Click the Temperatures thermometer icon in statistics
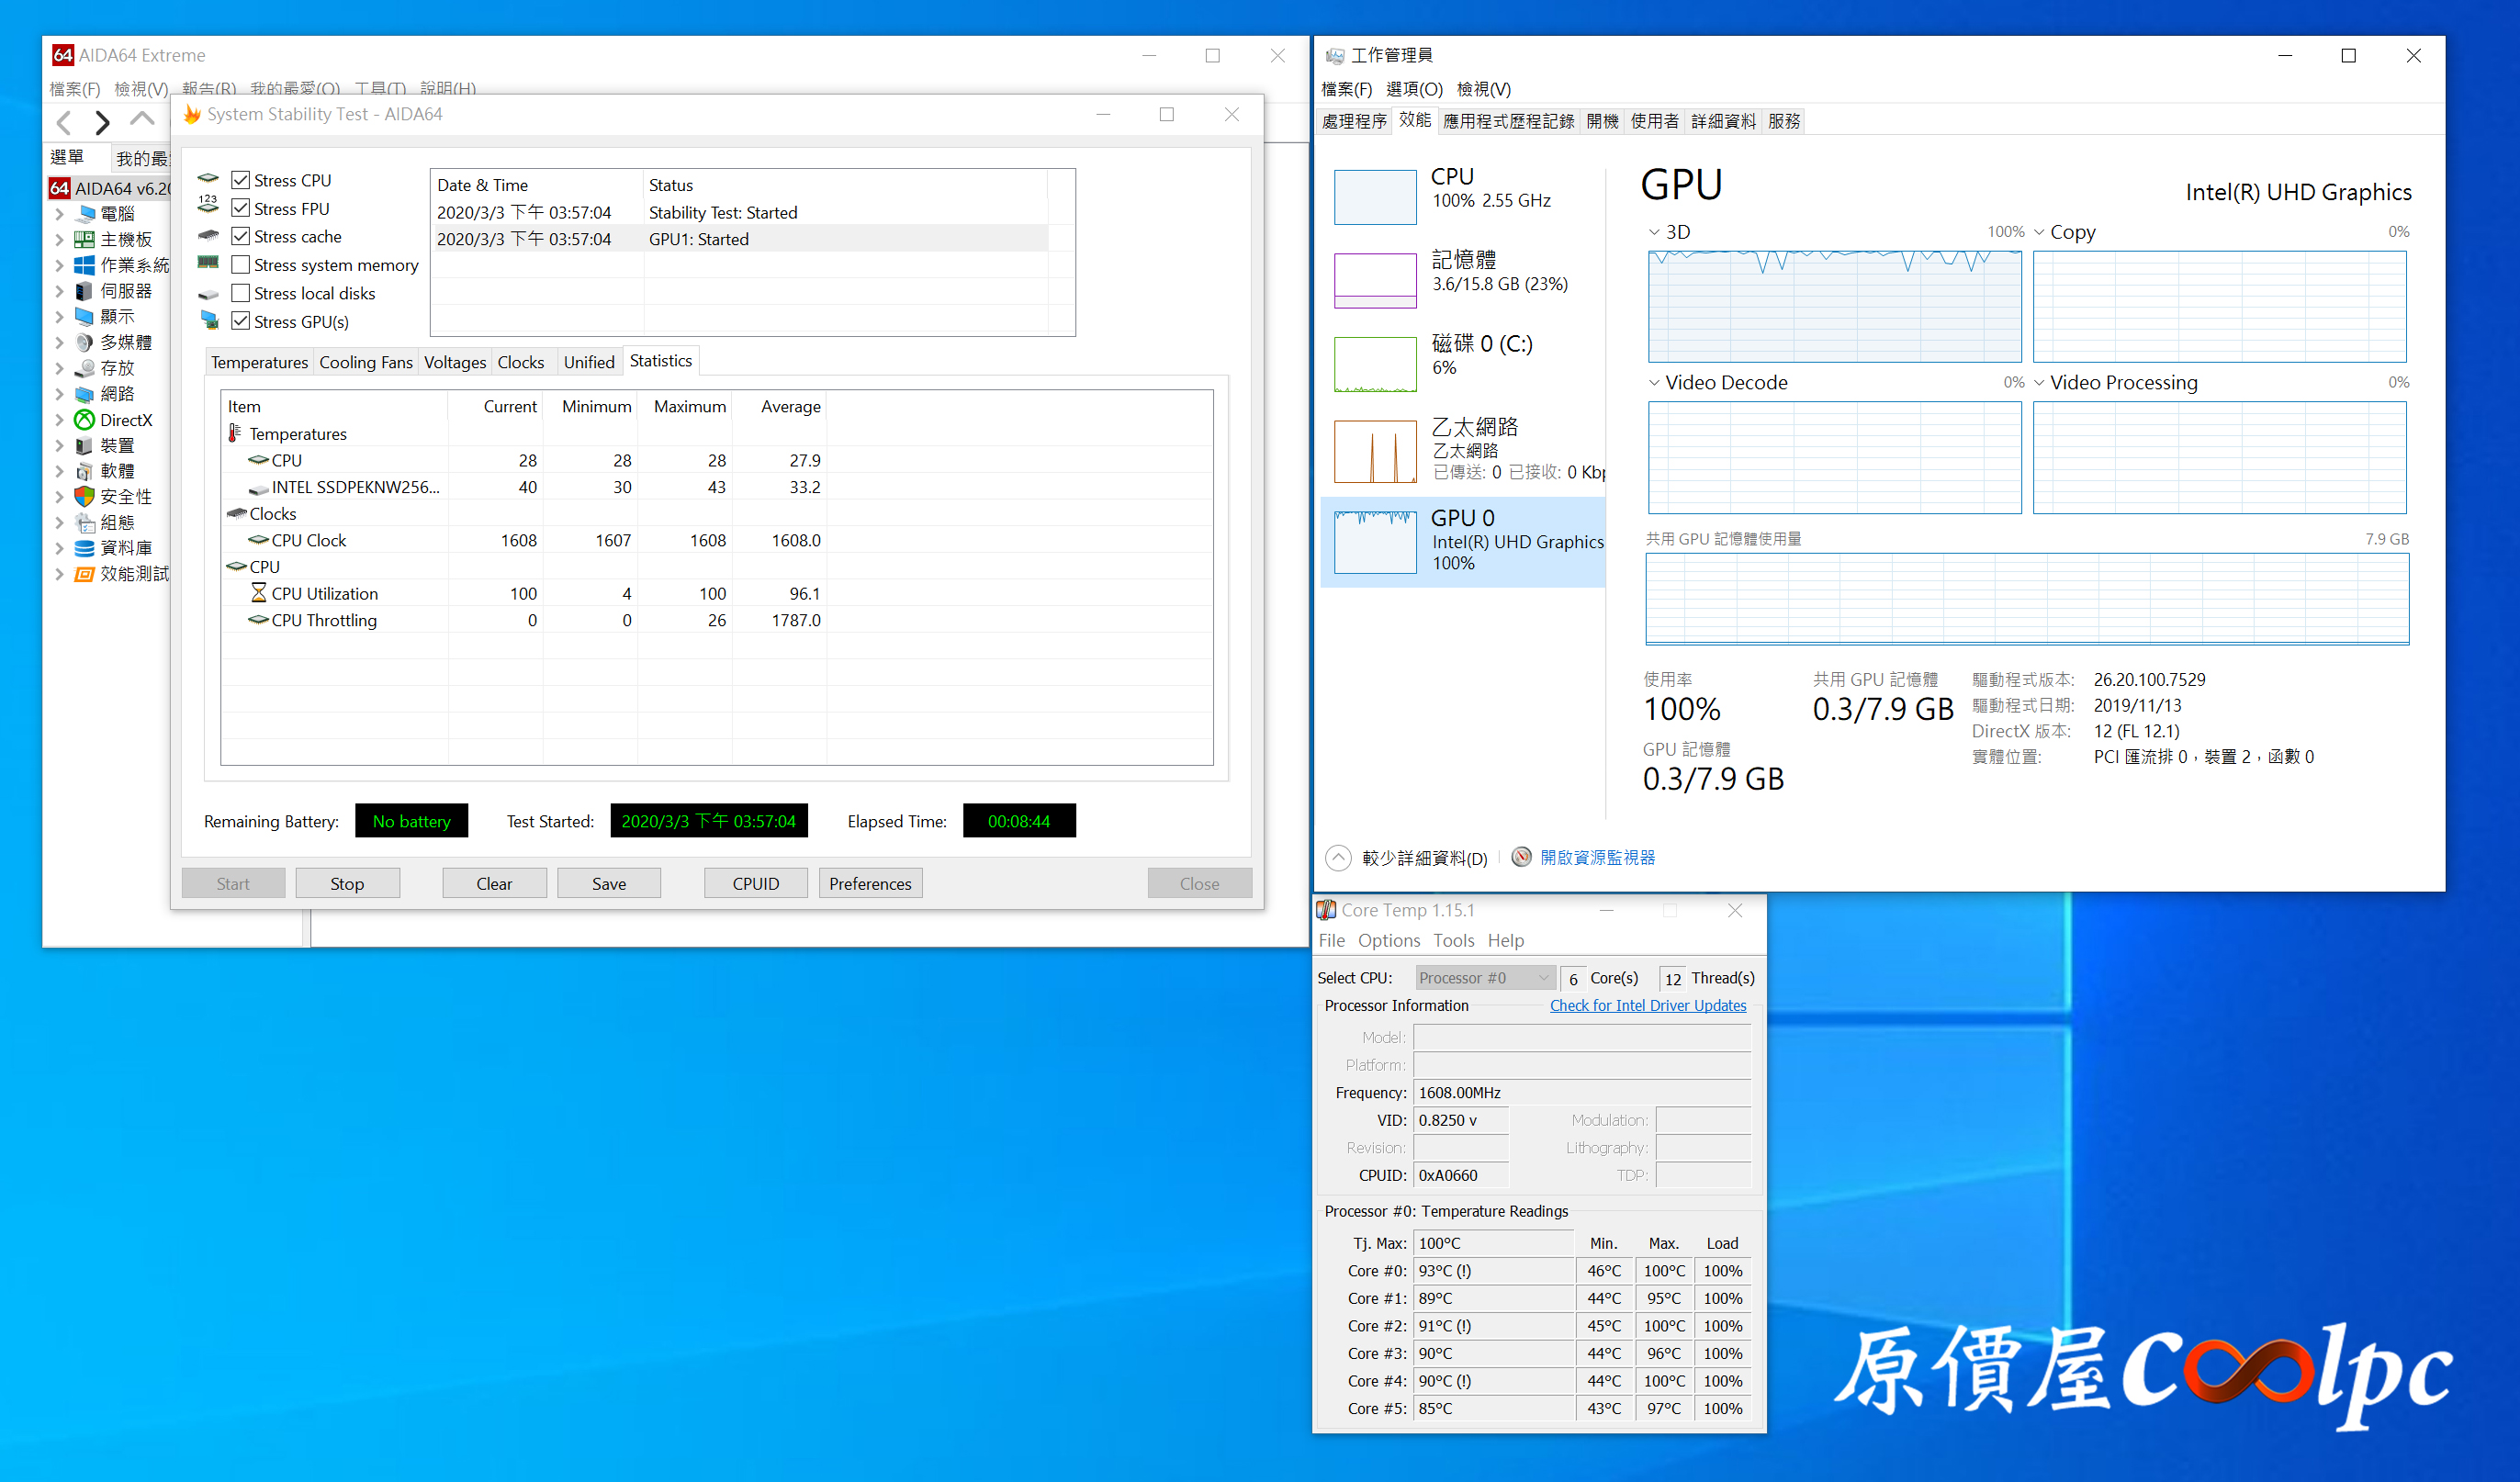 (x=235, y=433)
